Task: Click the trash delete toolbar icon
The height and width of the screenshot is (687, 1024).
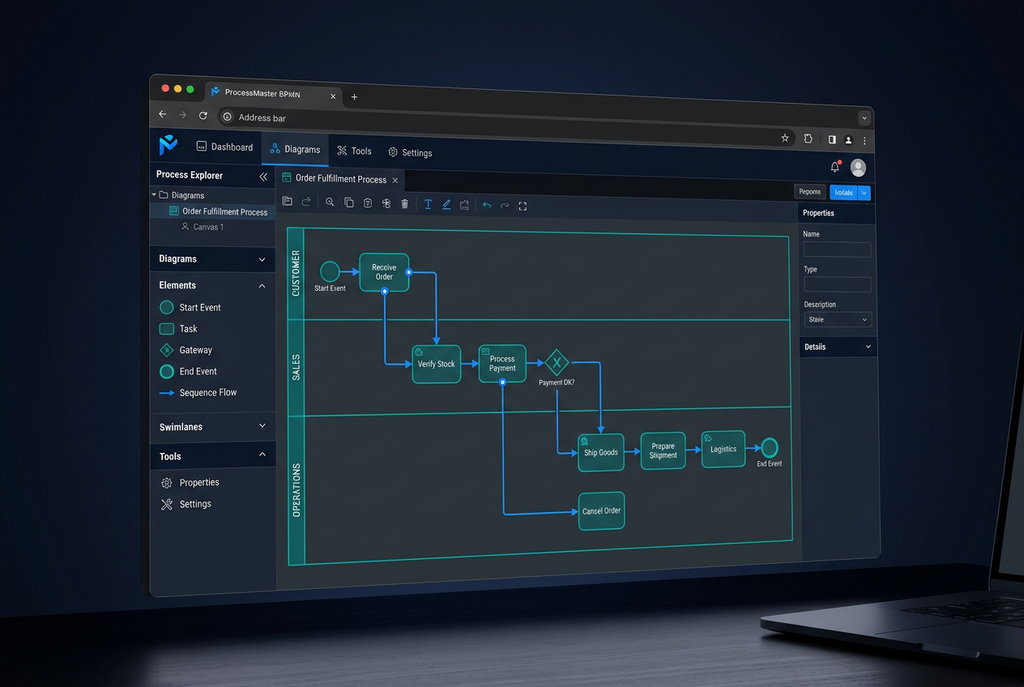Action: tap(405, 204)
